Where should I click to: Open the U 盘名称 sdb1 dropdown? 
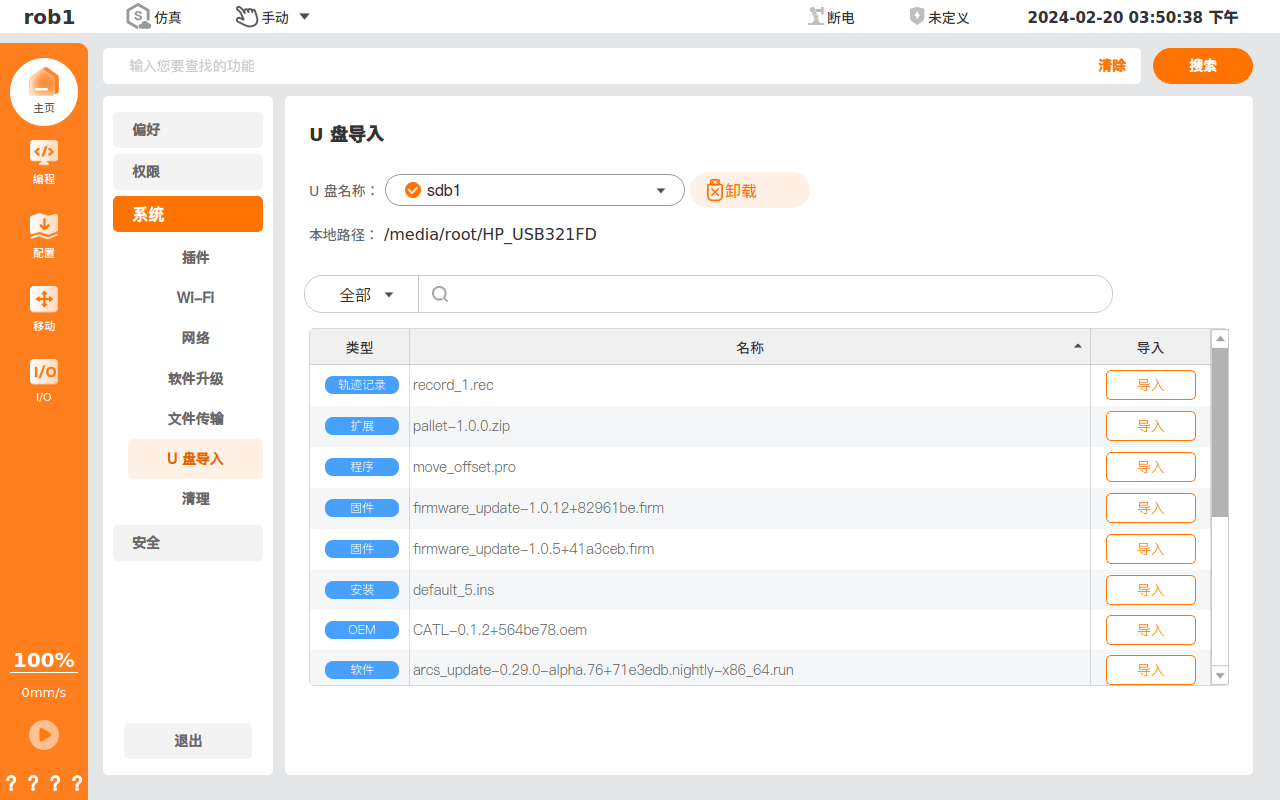[x=535, y=190]
